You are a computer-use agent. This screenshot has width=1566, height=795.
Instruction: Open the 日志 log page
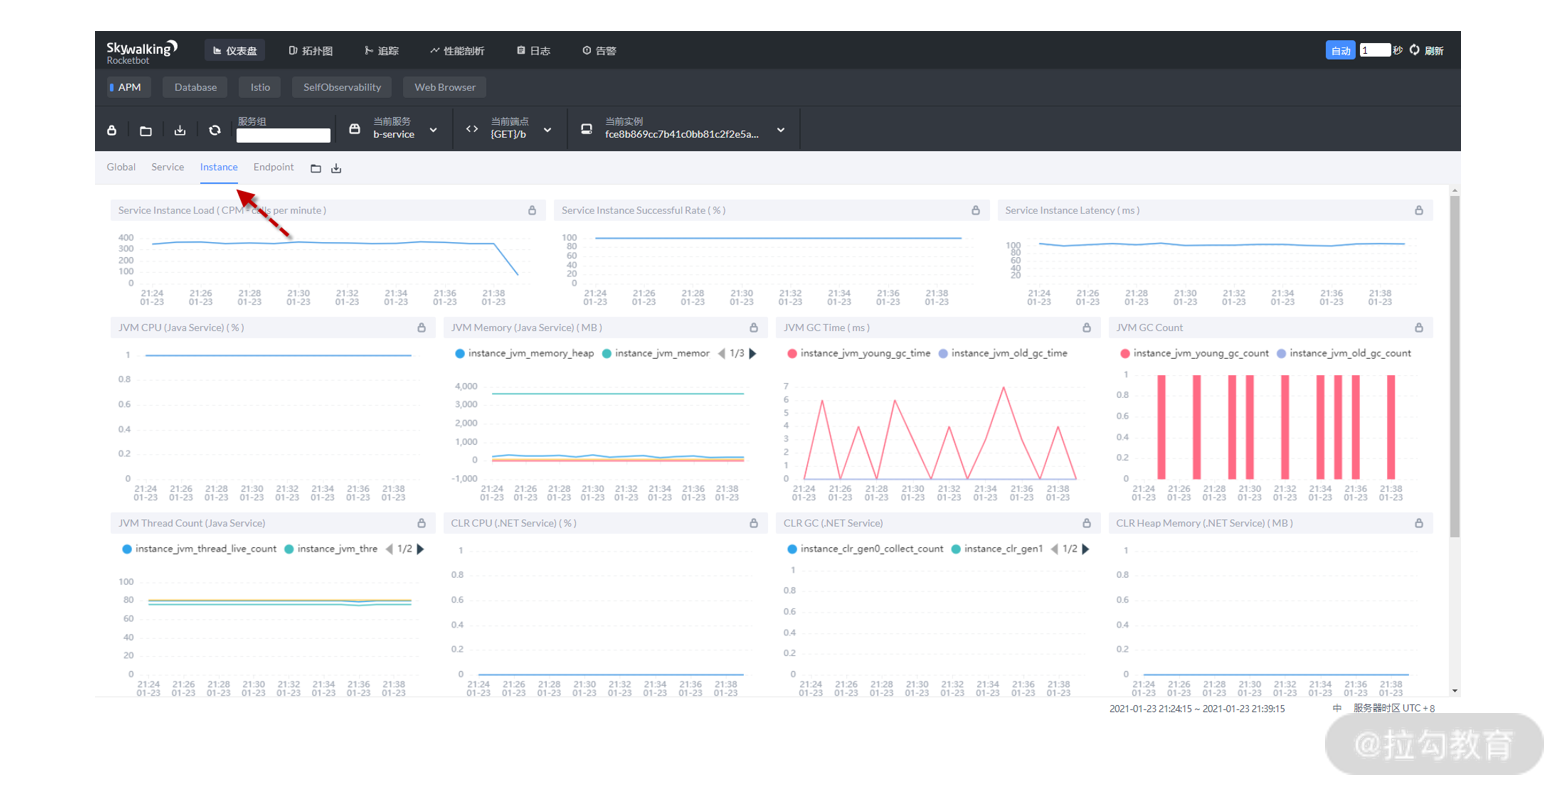coord(534,51)
